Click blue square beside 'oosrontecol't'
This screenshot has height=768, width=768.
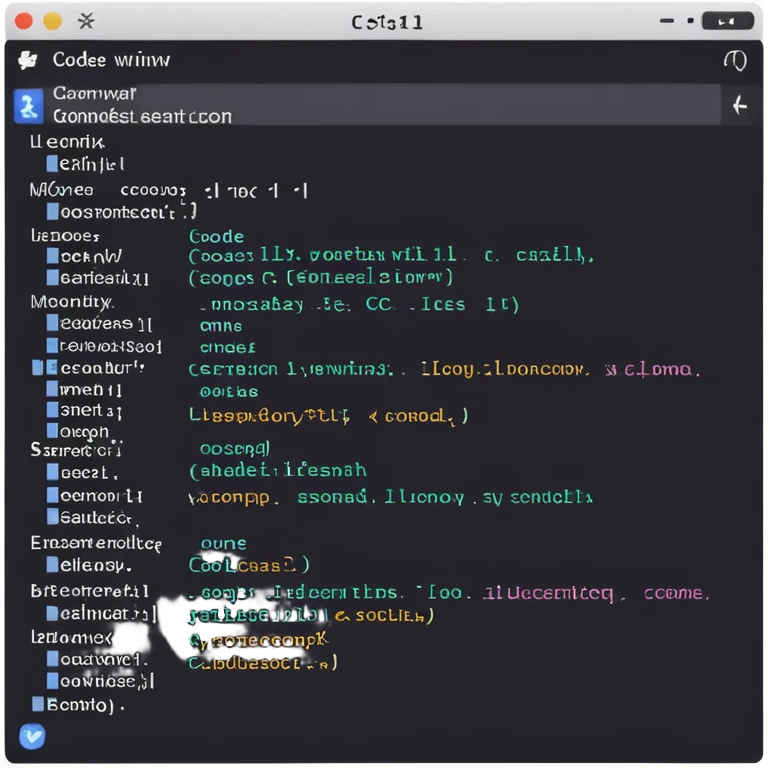tap(52, 211)
